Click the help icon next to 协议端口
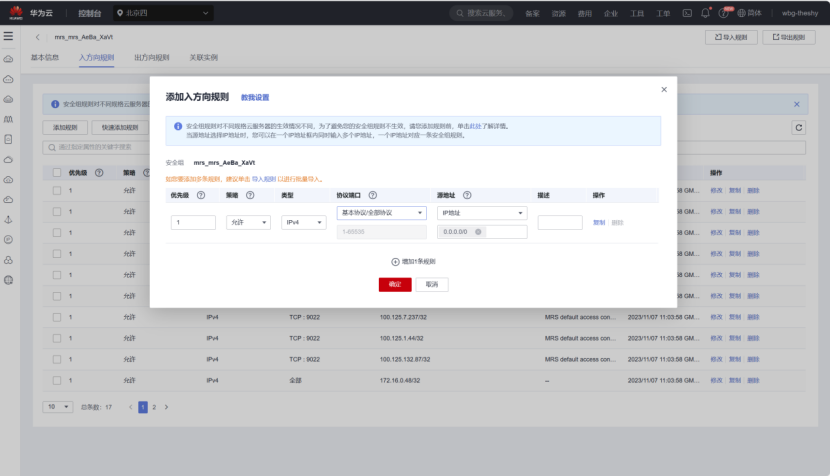 point(373,195)
